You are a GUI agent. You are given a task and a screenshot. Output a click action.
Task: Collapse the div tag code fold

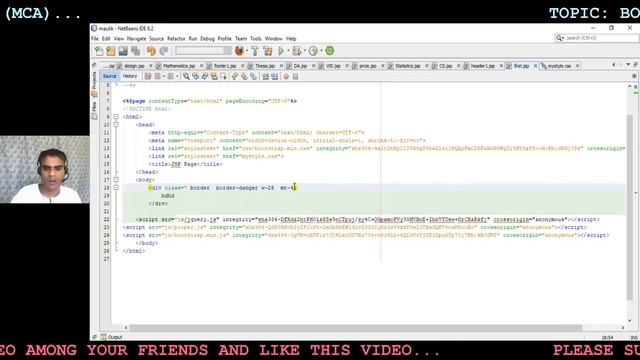pos(116,188)
